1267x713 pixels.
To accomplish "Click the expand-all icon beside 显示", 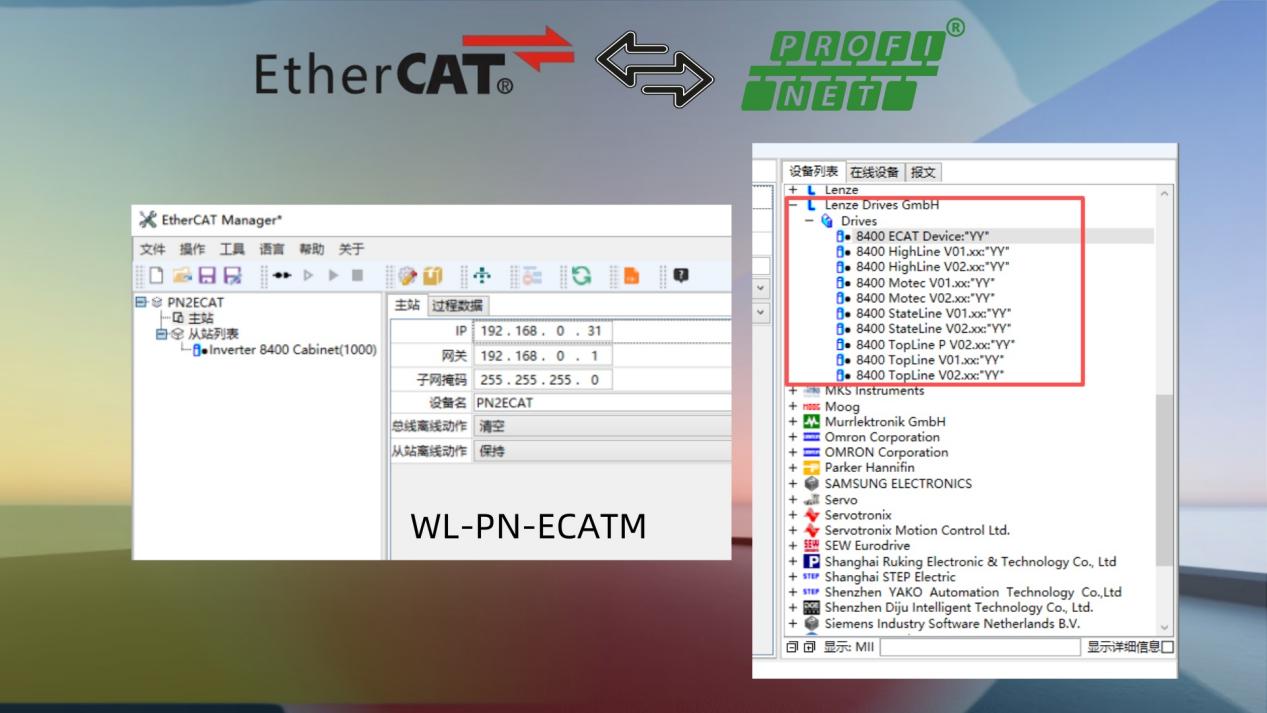I will (x=809, y=647).
